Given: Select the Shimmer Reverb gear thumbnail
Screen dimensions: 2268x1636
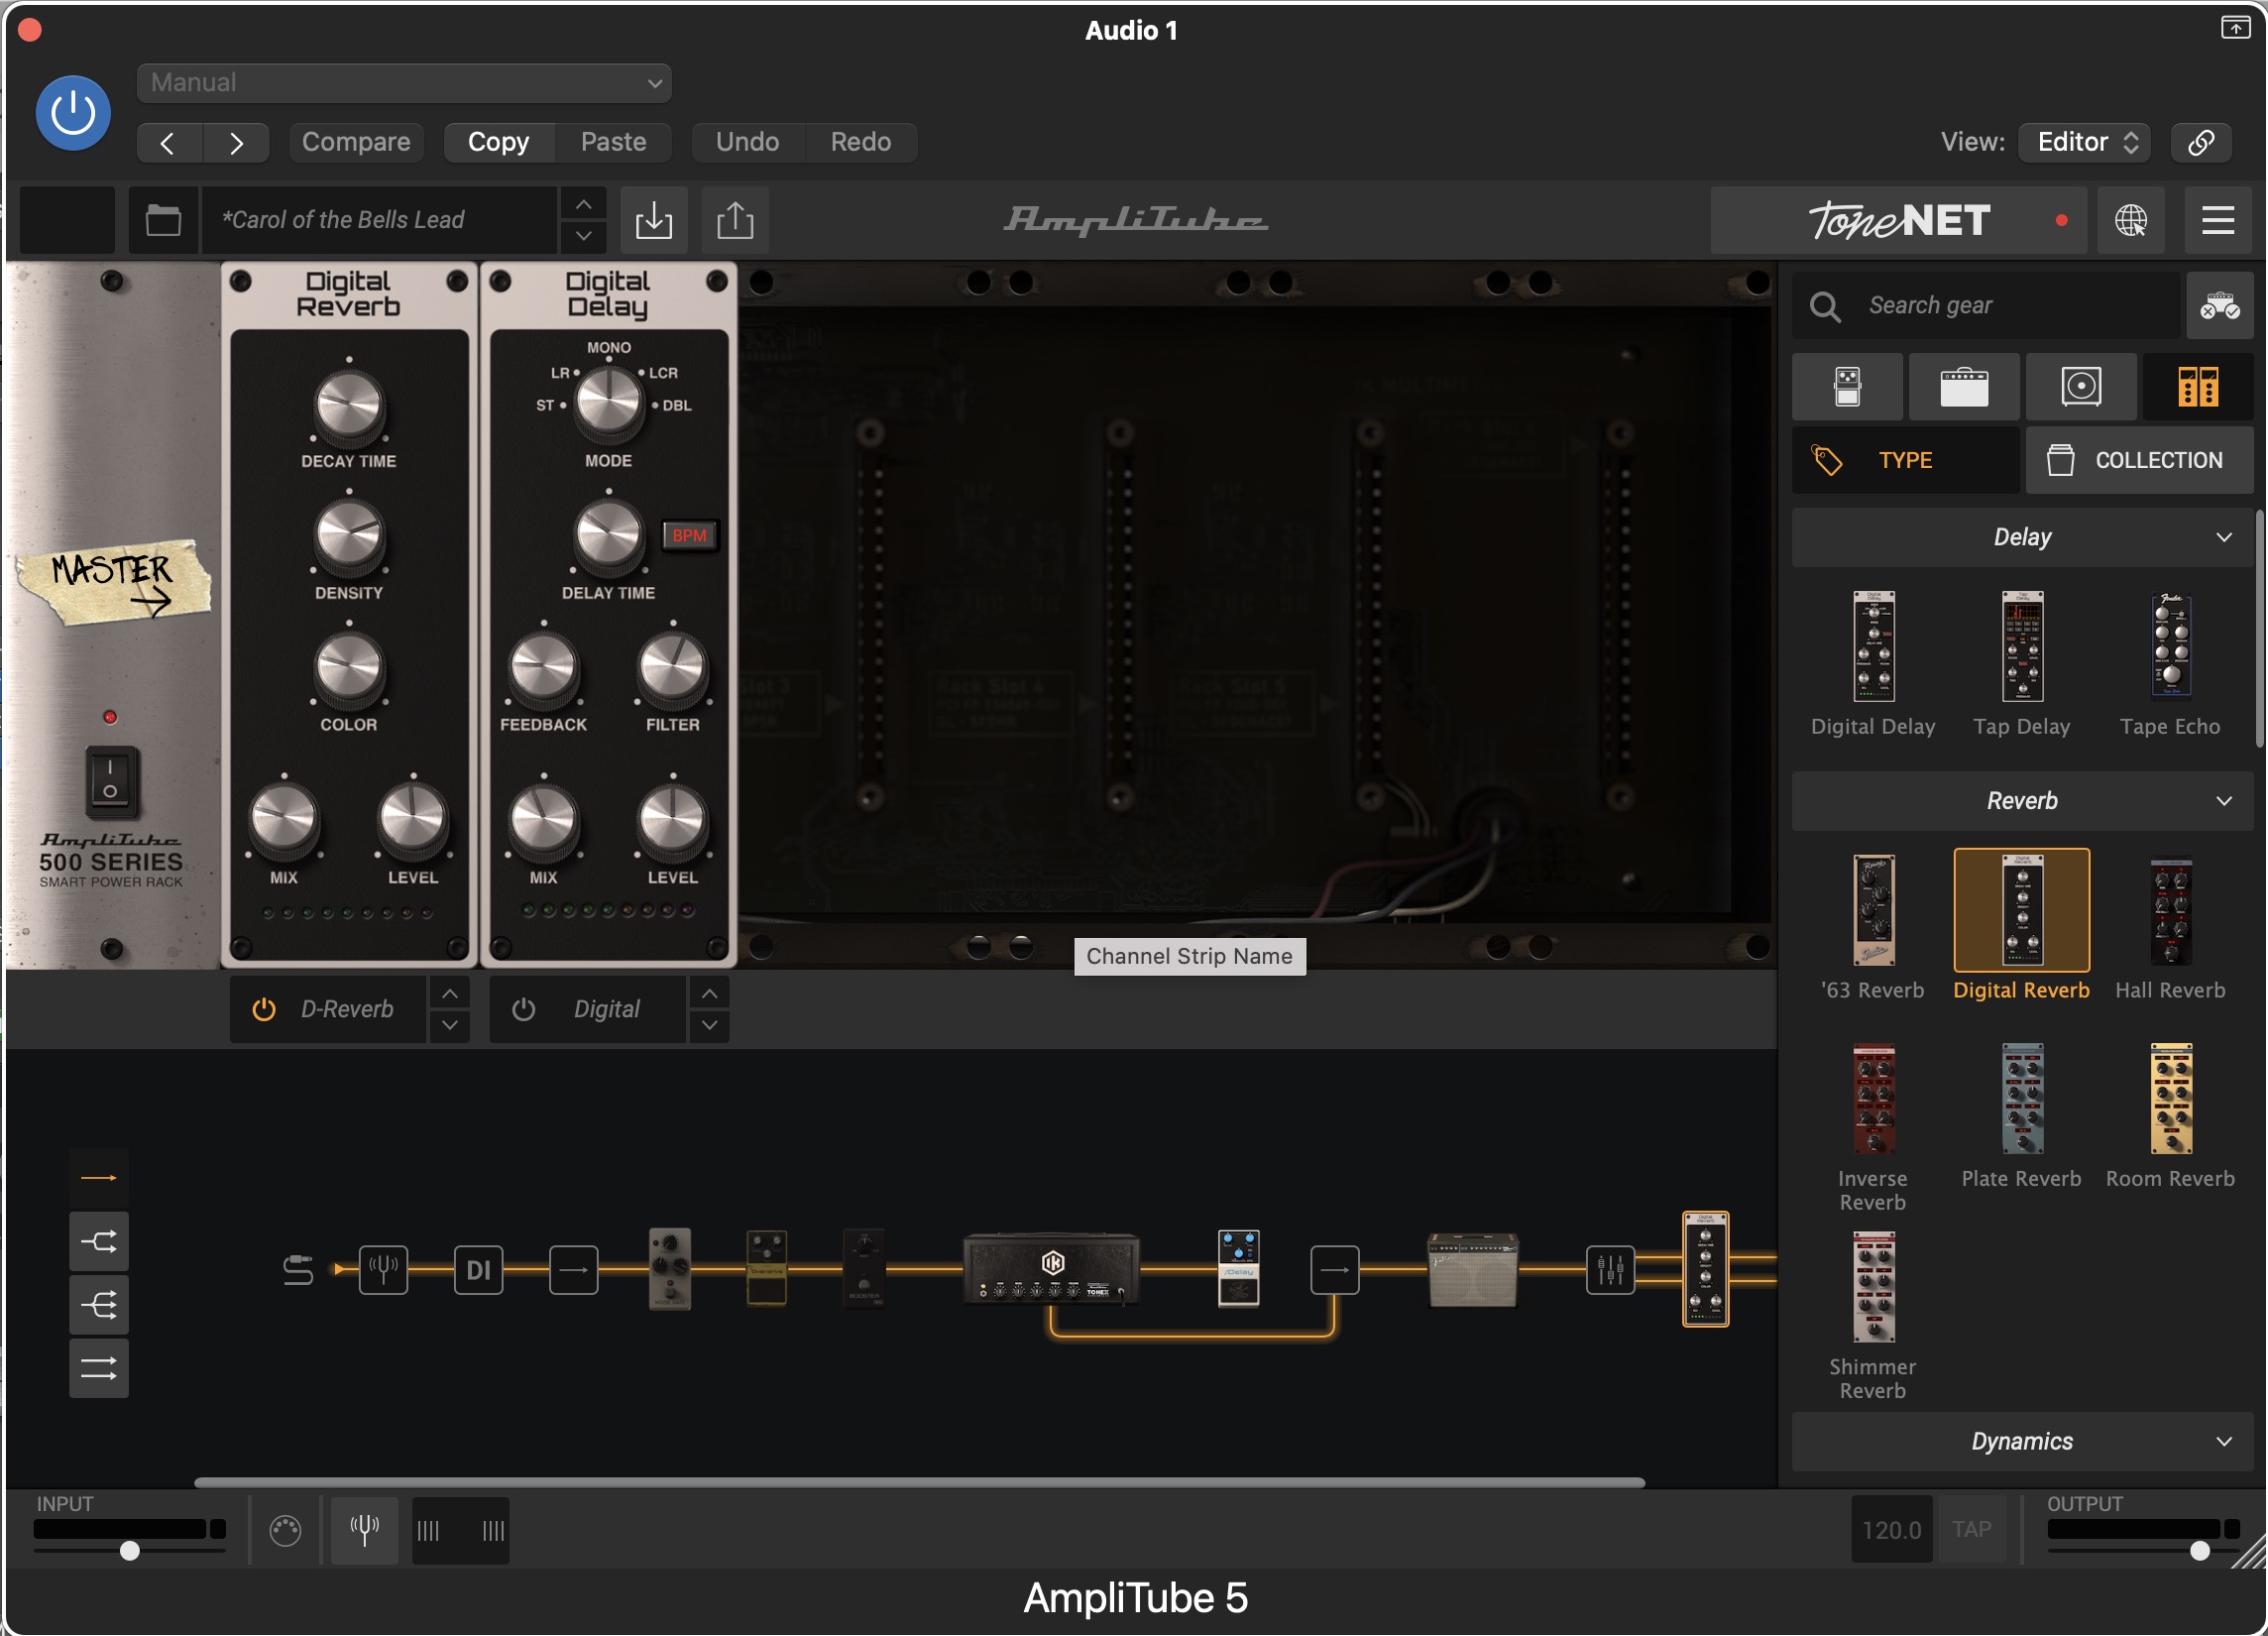Looking at the screenshot, I should coord(1873,1288).
